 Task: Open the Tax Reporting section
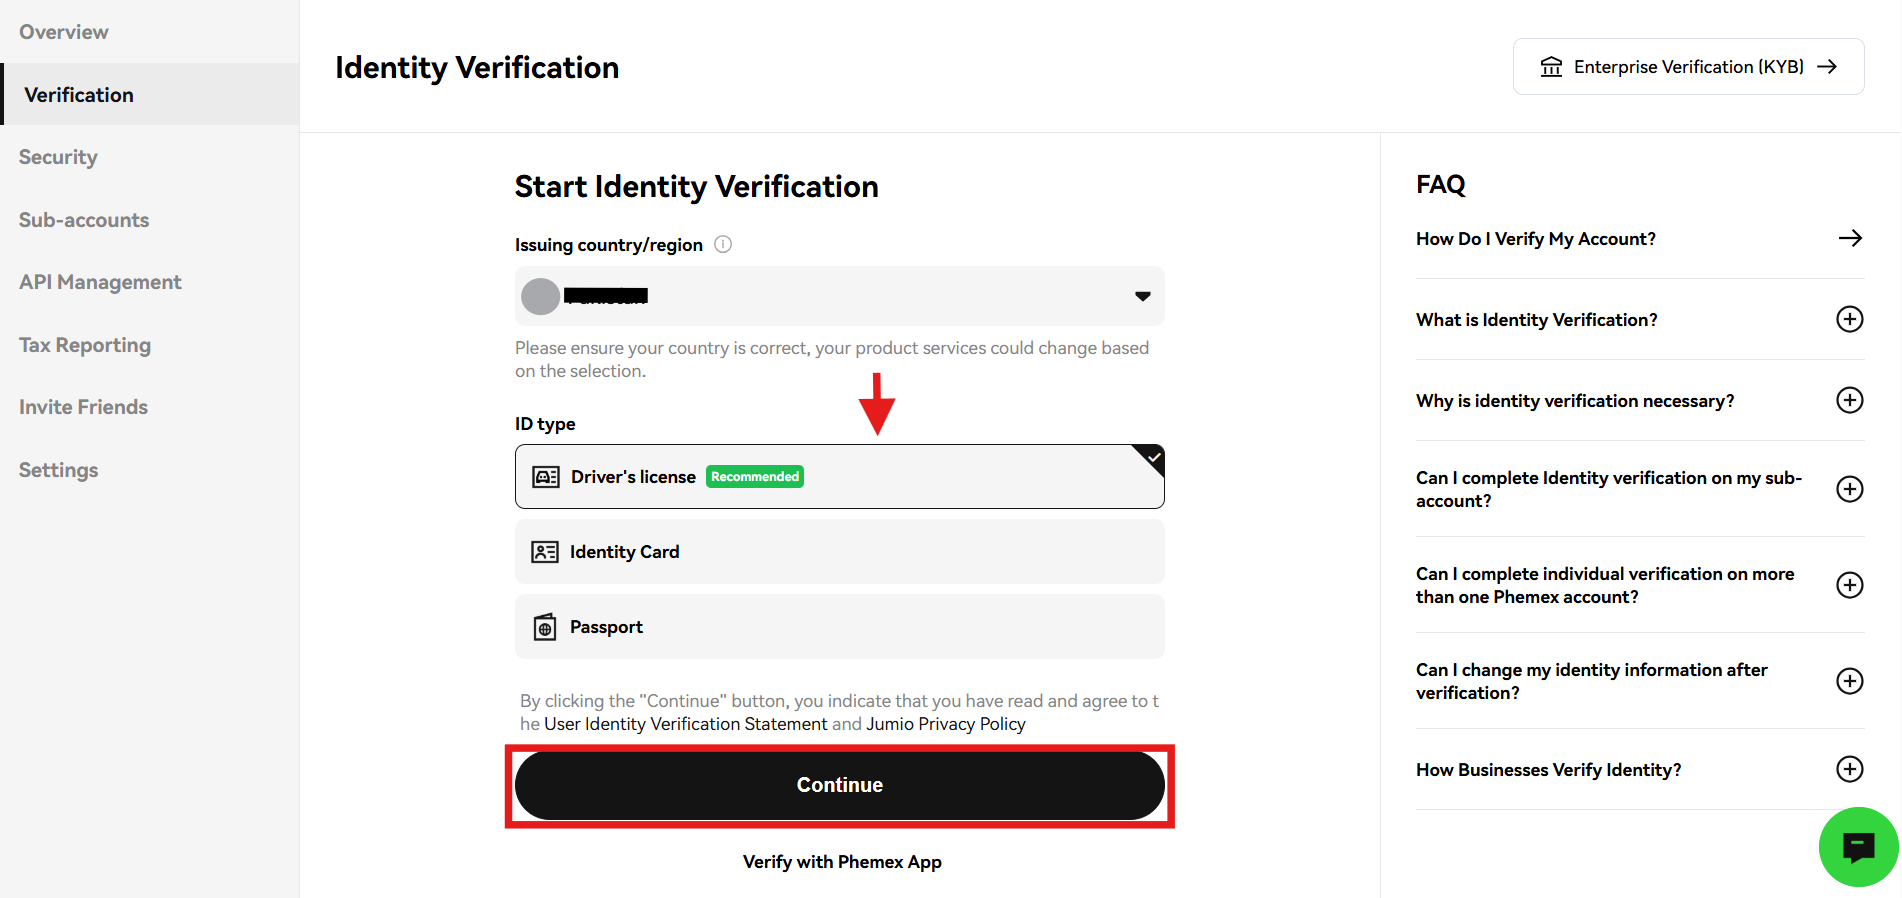[85, 345]
